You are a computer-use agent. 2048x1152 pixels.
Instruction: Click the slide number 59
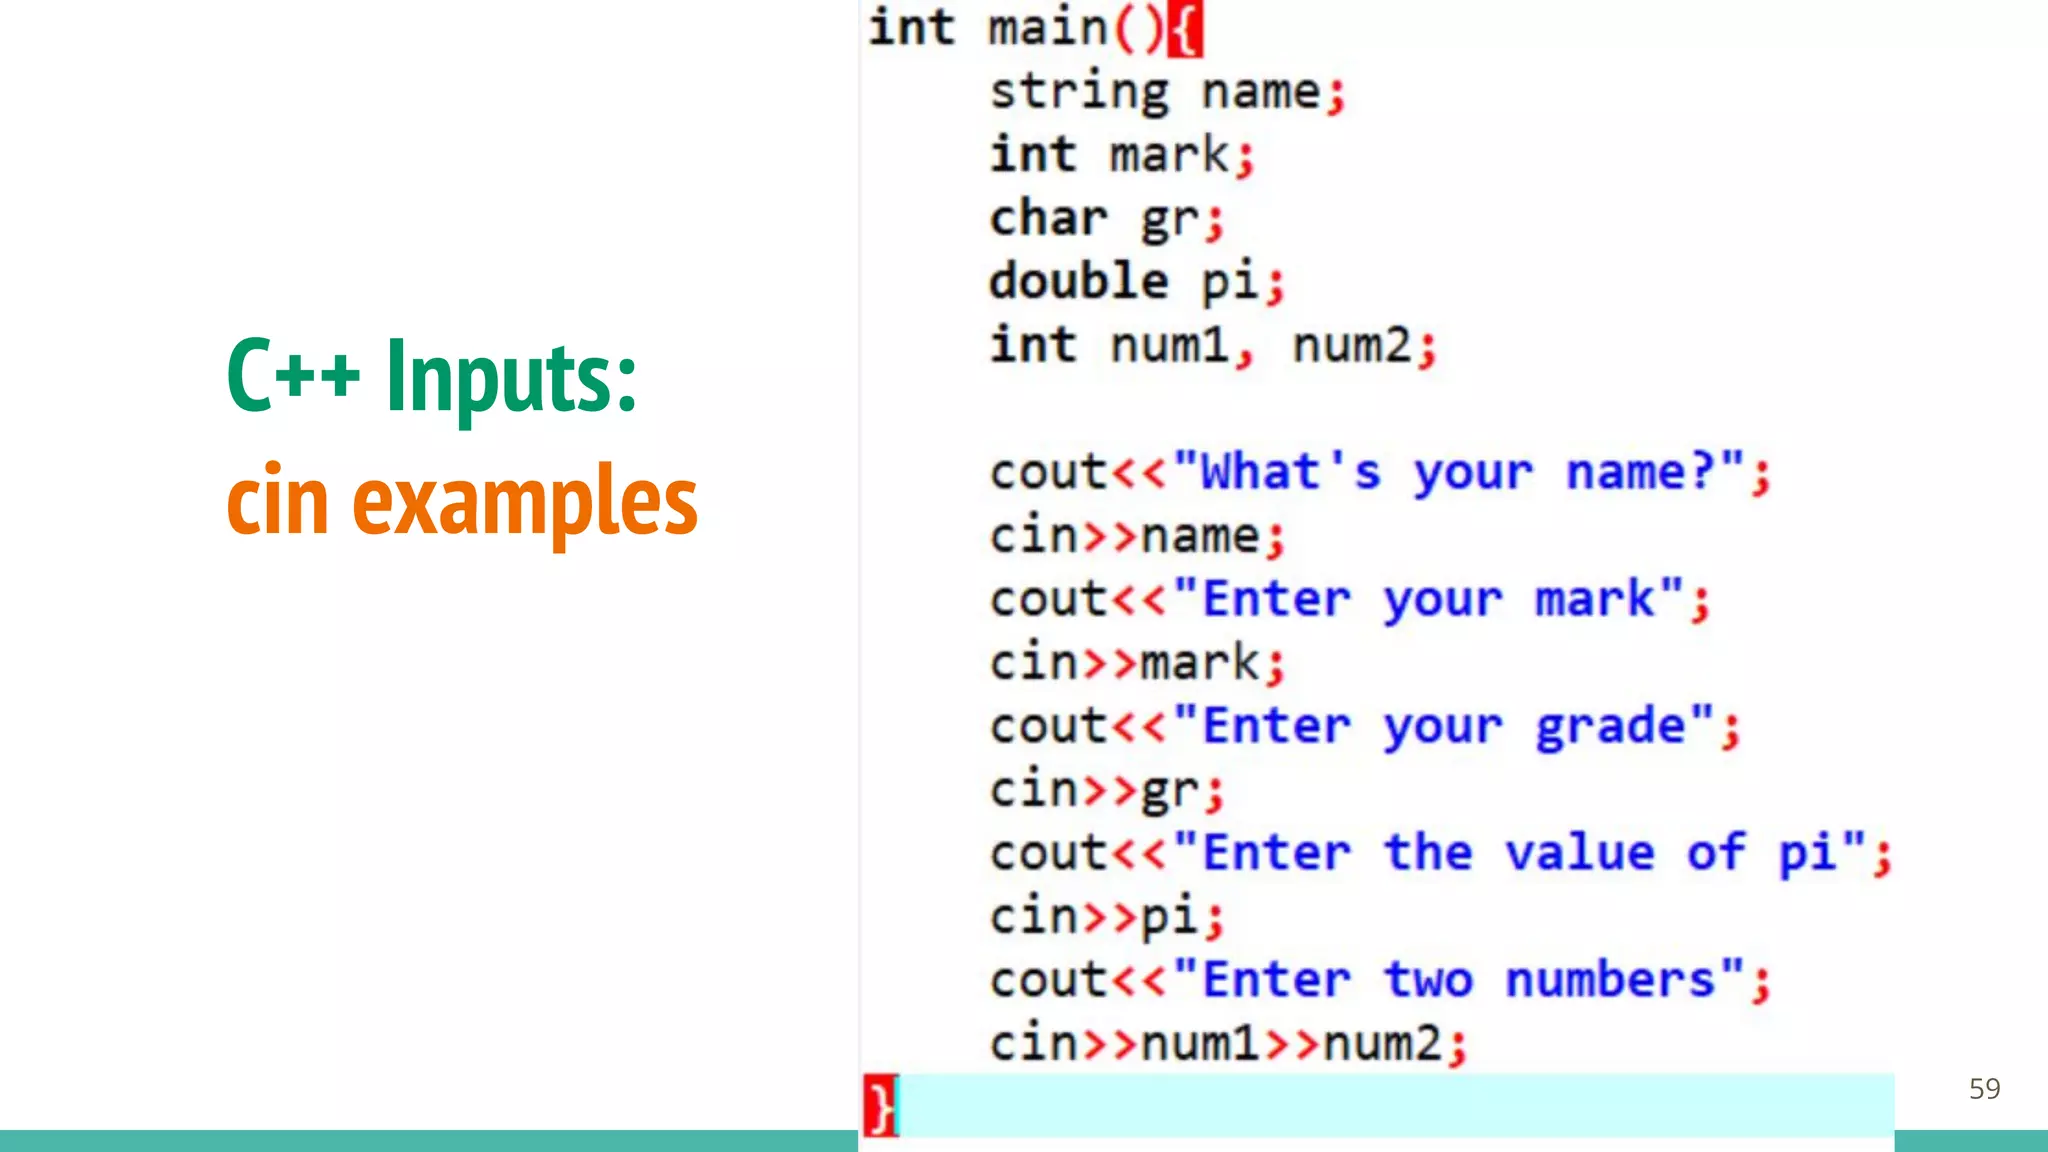point(1984,1089)
